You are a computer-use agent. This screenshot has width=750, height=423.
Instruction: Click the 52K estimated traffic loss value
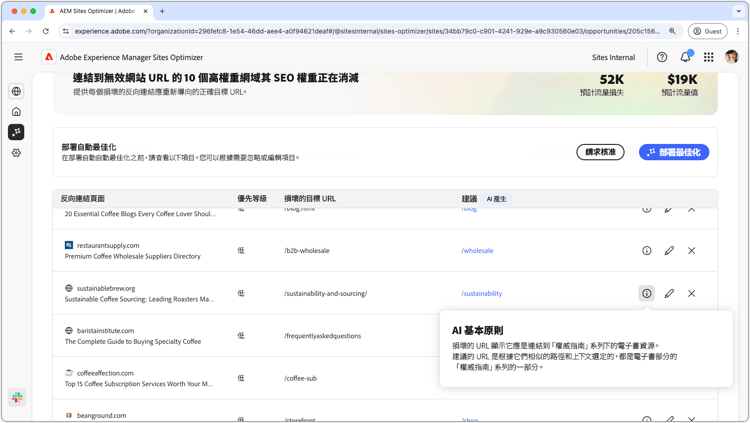pyautogui.click(x=612, y=79)
